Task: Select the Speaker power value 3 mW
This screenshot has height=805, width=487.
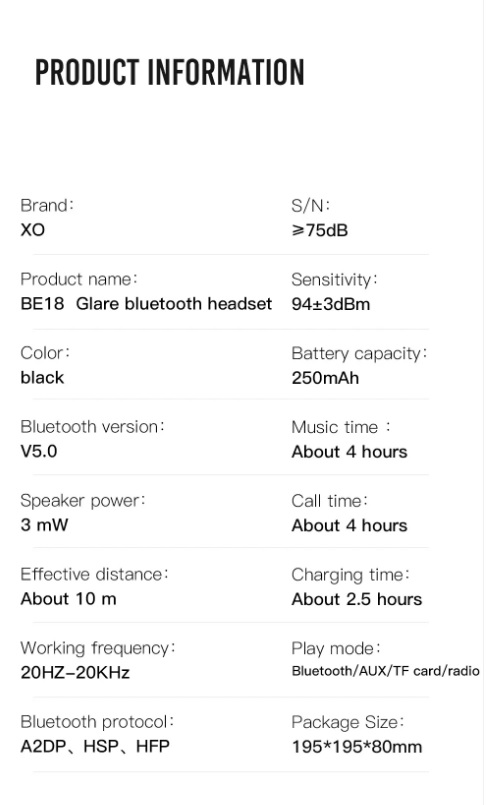Action: pos(44,525)
